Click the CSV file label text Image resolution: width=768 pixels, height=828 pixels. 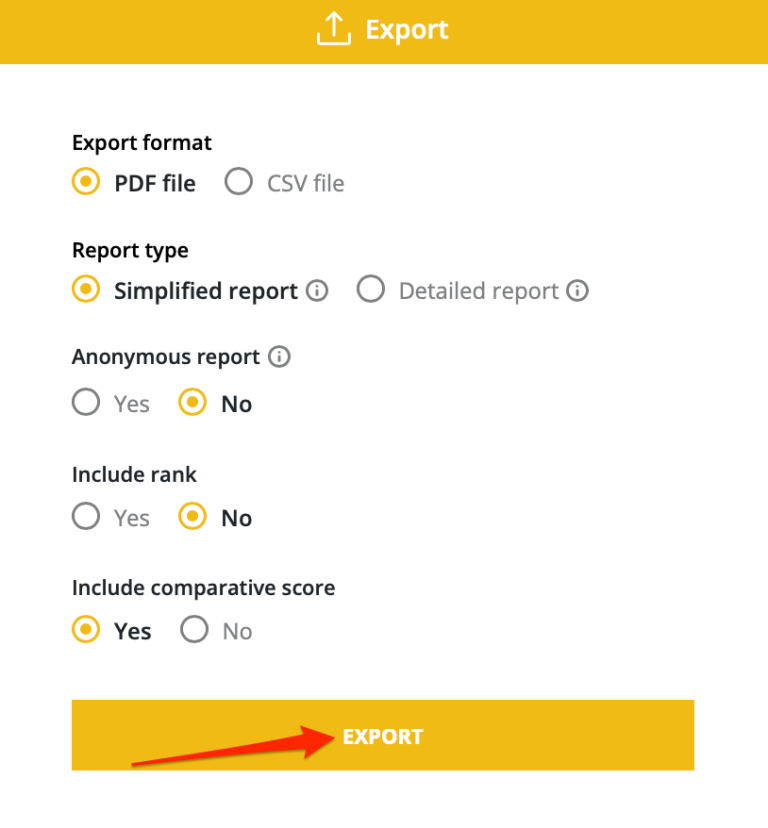click(x=305, y=184)
